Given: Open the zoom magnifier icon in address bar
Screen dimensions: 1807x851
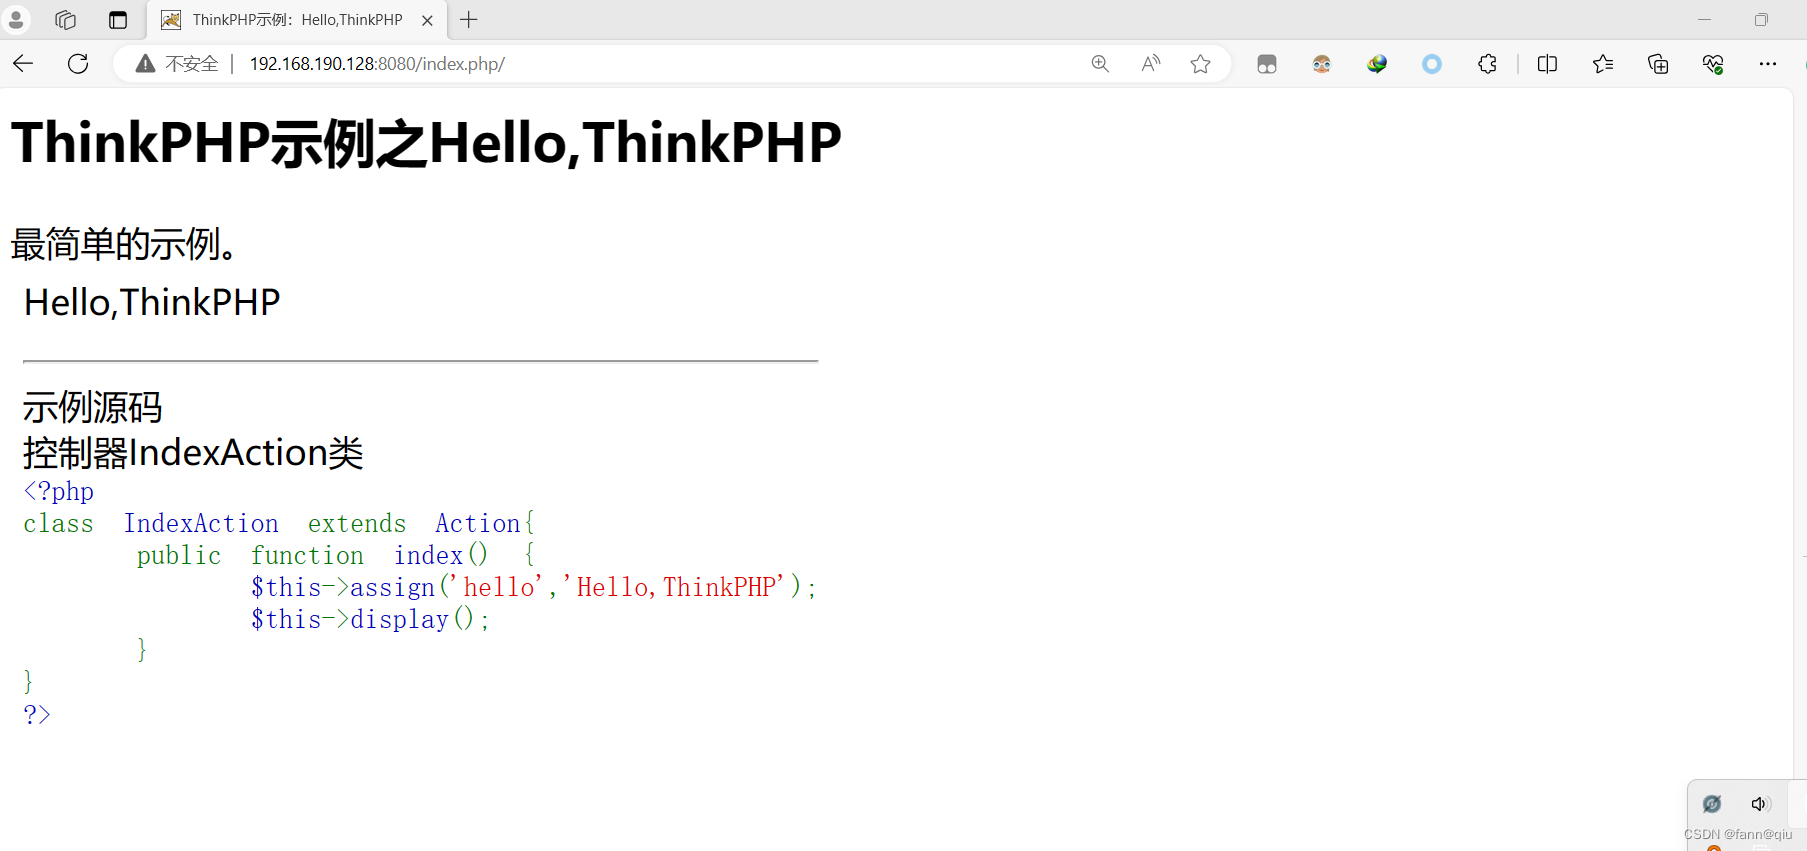Looking at the screenshot, I should pos(1100,64).
